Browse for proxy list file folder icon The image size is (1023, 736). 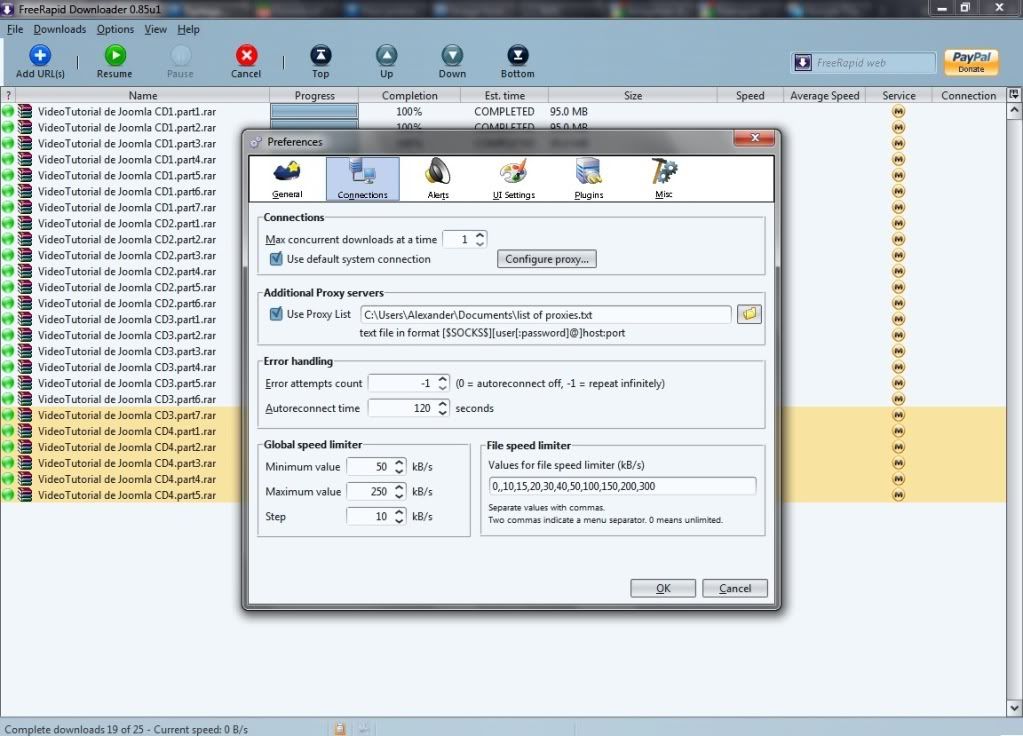click(x=749, y=314)
